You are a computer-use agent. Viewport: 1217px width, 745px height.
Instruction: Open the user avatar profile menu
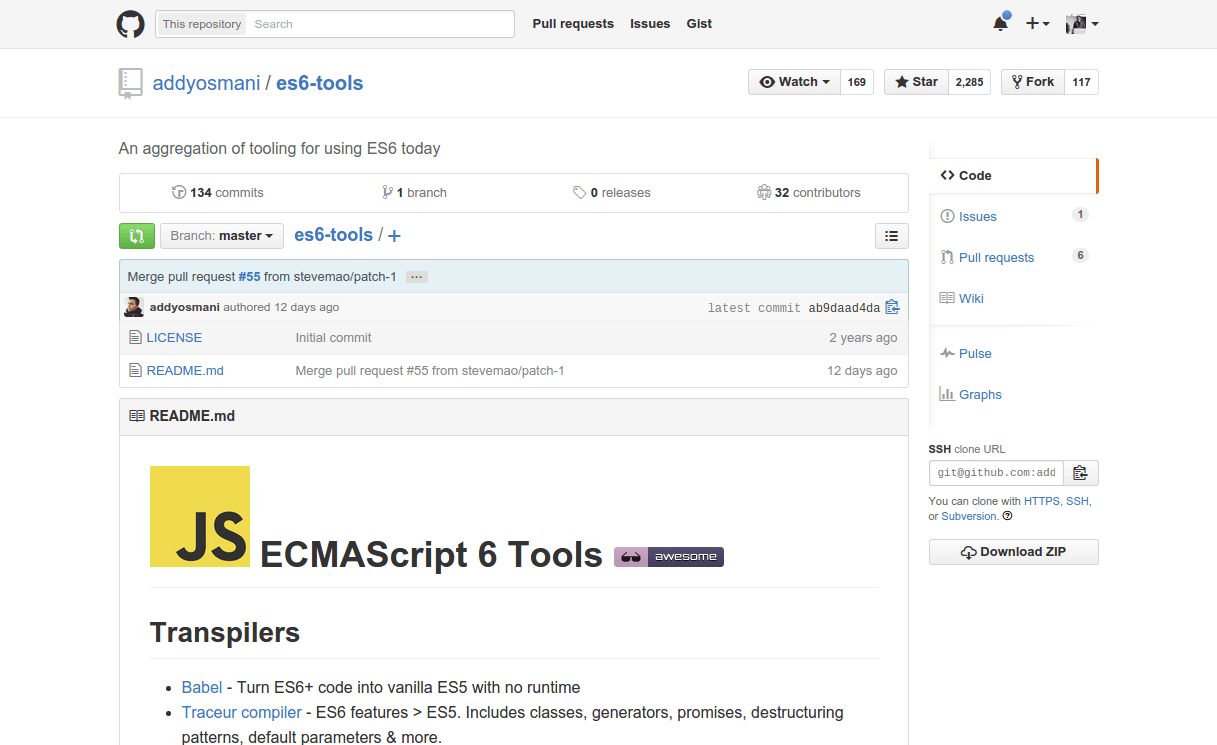(1082, 24)
